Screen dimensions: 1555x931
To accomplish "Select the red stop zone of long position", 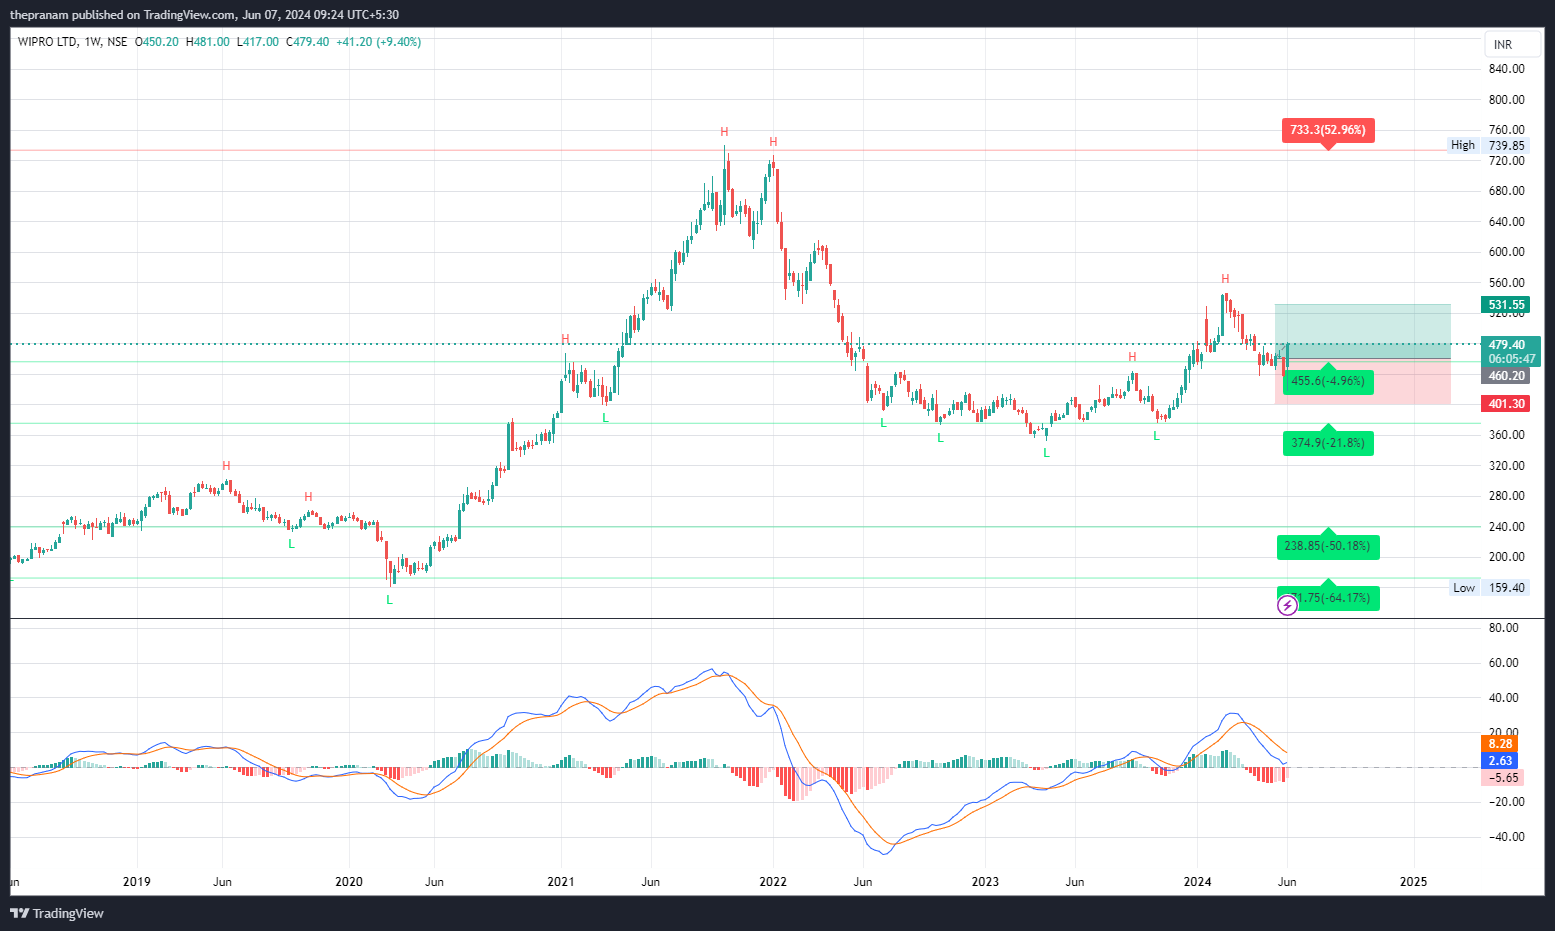I will click(1363, 382).
